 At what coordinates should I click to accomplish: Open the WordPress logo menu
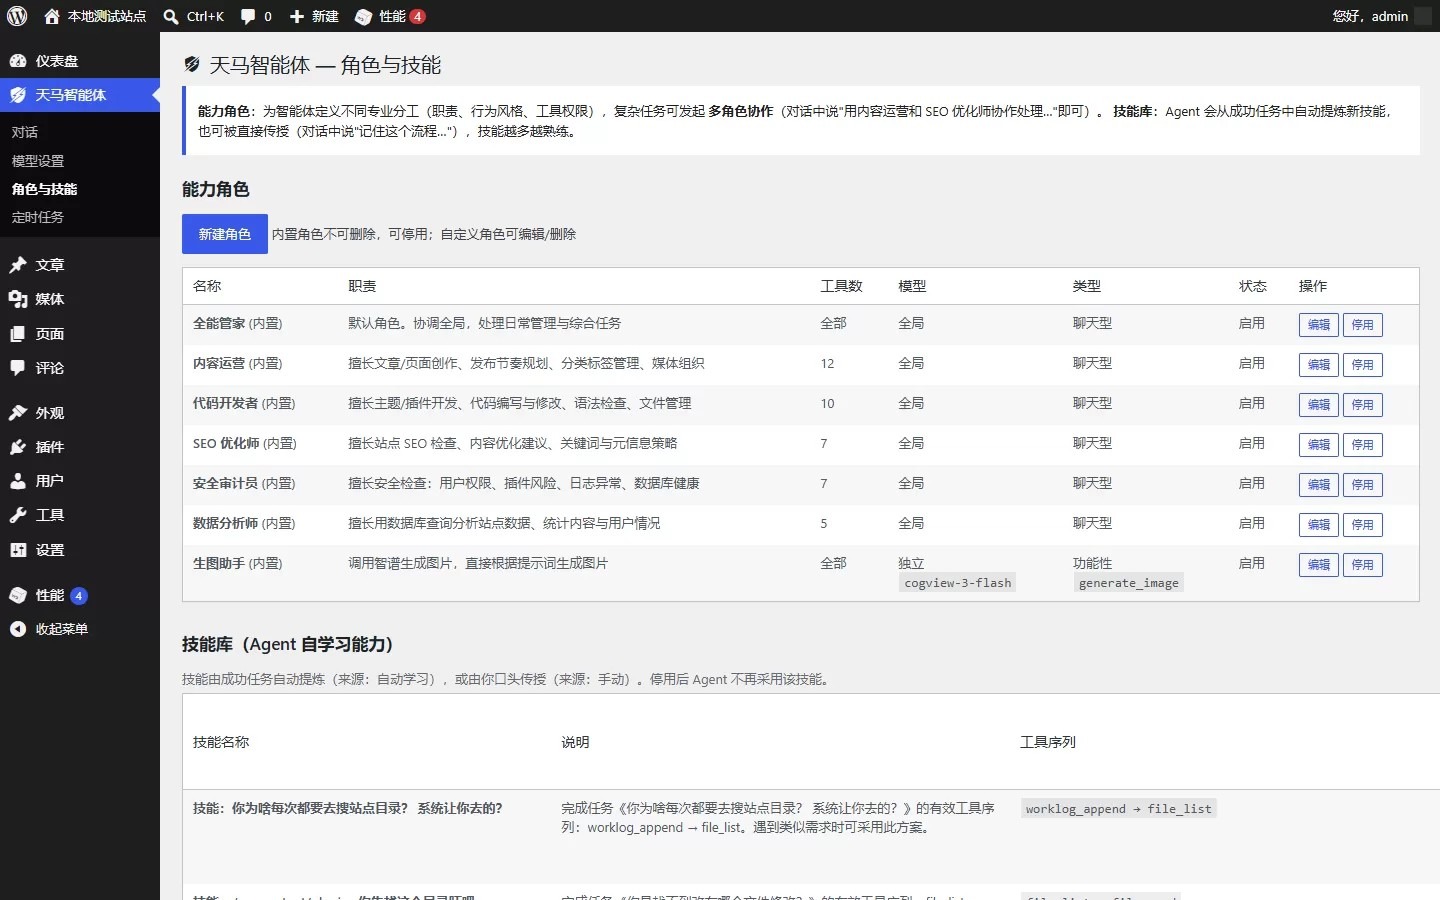pyautogui.click(x=17, y=16)
